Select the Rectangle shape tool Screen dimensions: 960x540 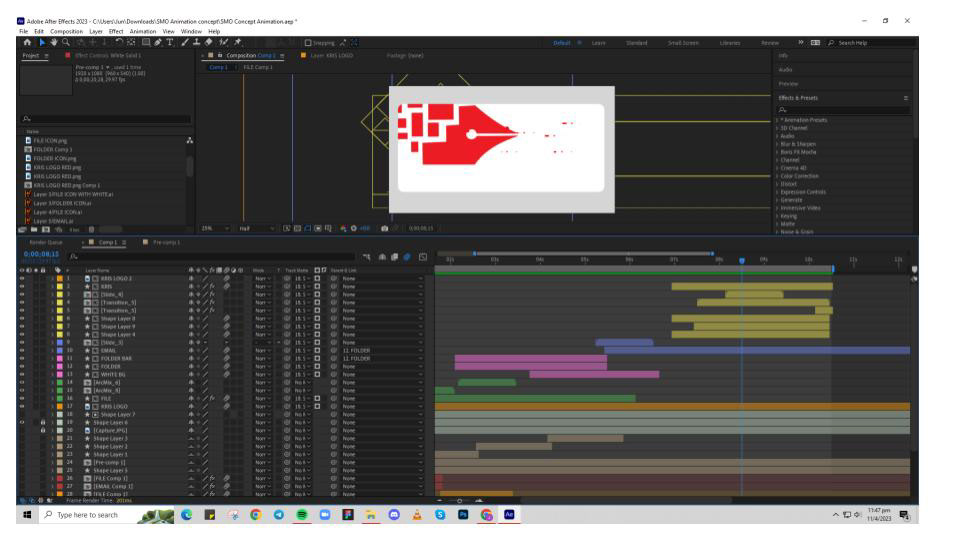(146, 42)
